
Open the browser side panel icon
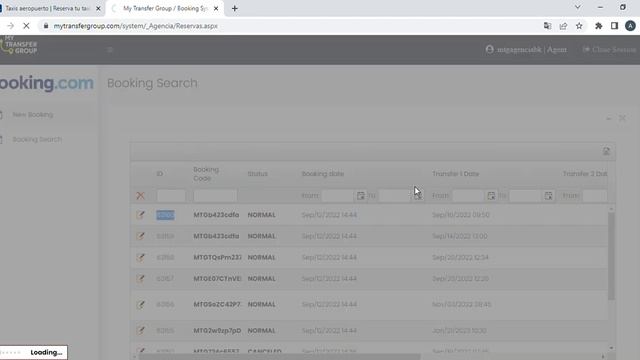point(614,26)
